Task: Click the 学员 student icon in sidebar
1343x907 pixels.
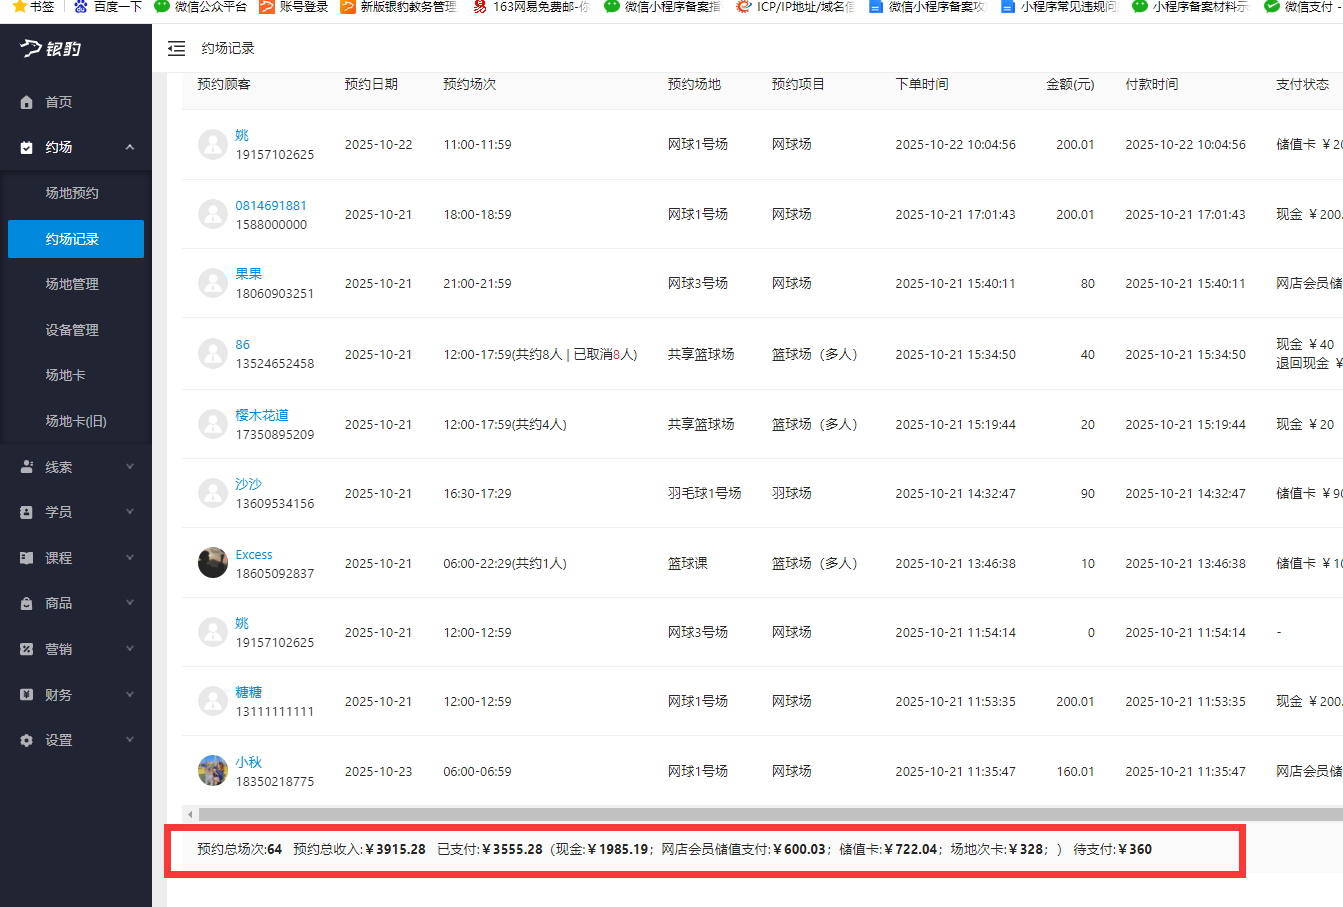Action: pos(27,512)
